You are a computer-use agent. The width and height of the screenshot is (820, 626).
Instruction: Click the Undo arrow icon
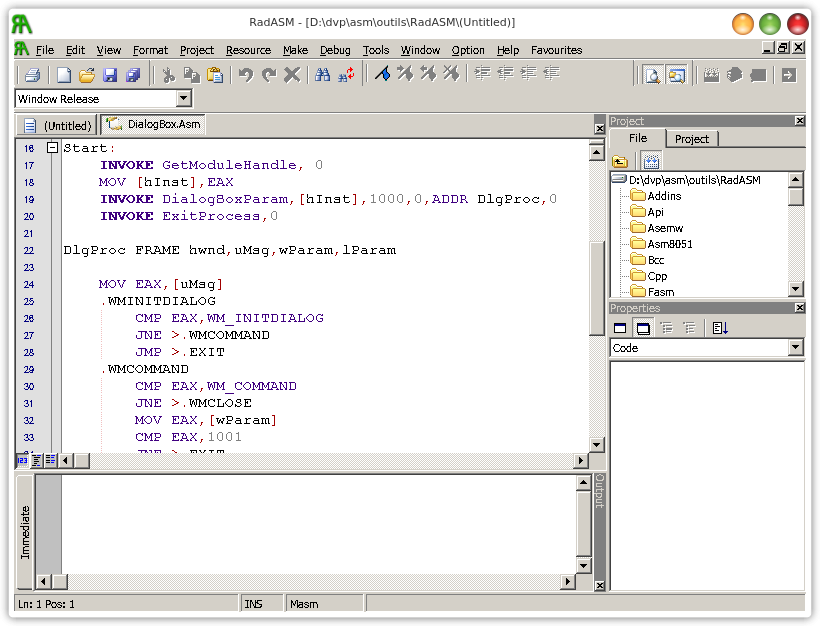(x=246, y=75)
